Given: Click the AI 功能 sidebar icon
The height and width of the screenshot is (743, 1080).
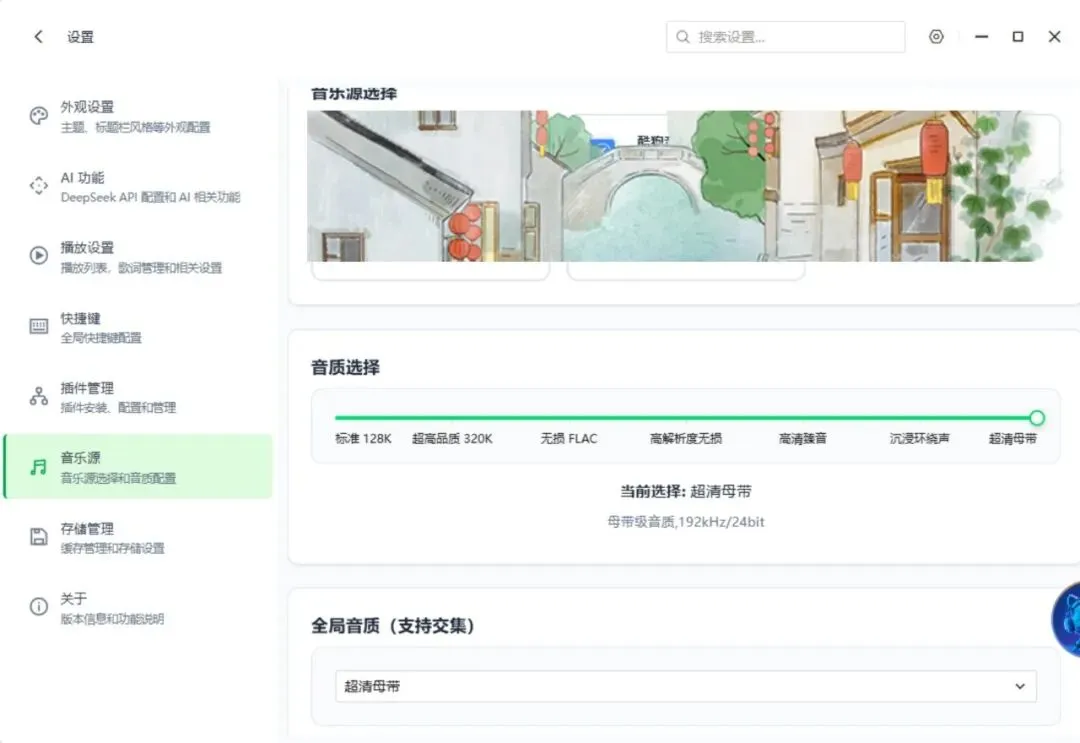Looking at the screenshot, I should coord(39,186).
